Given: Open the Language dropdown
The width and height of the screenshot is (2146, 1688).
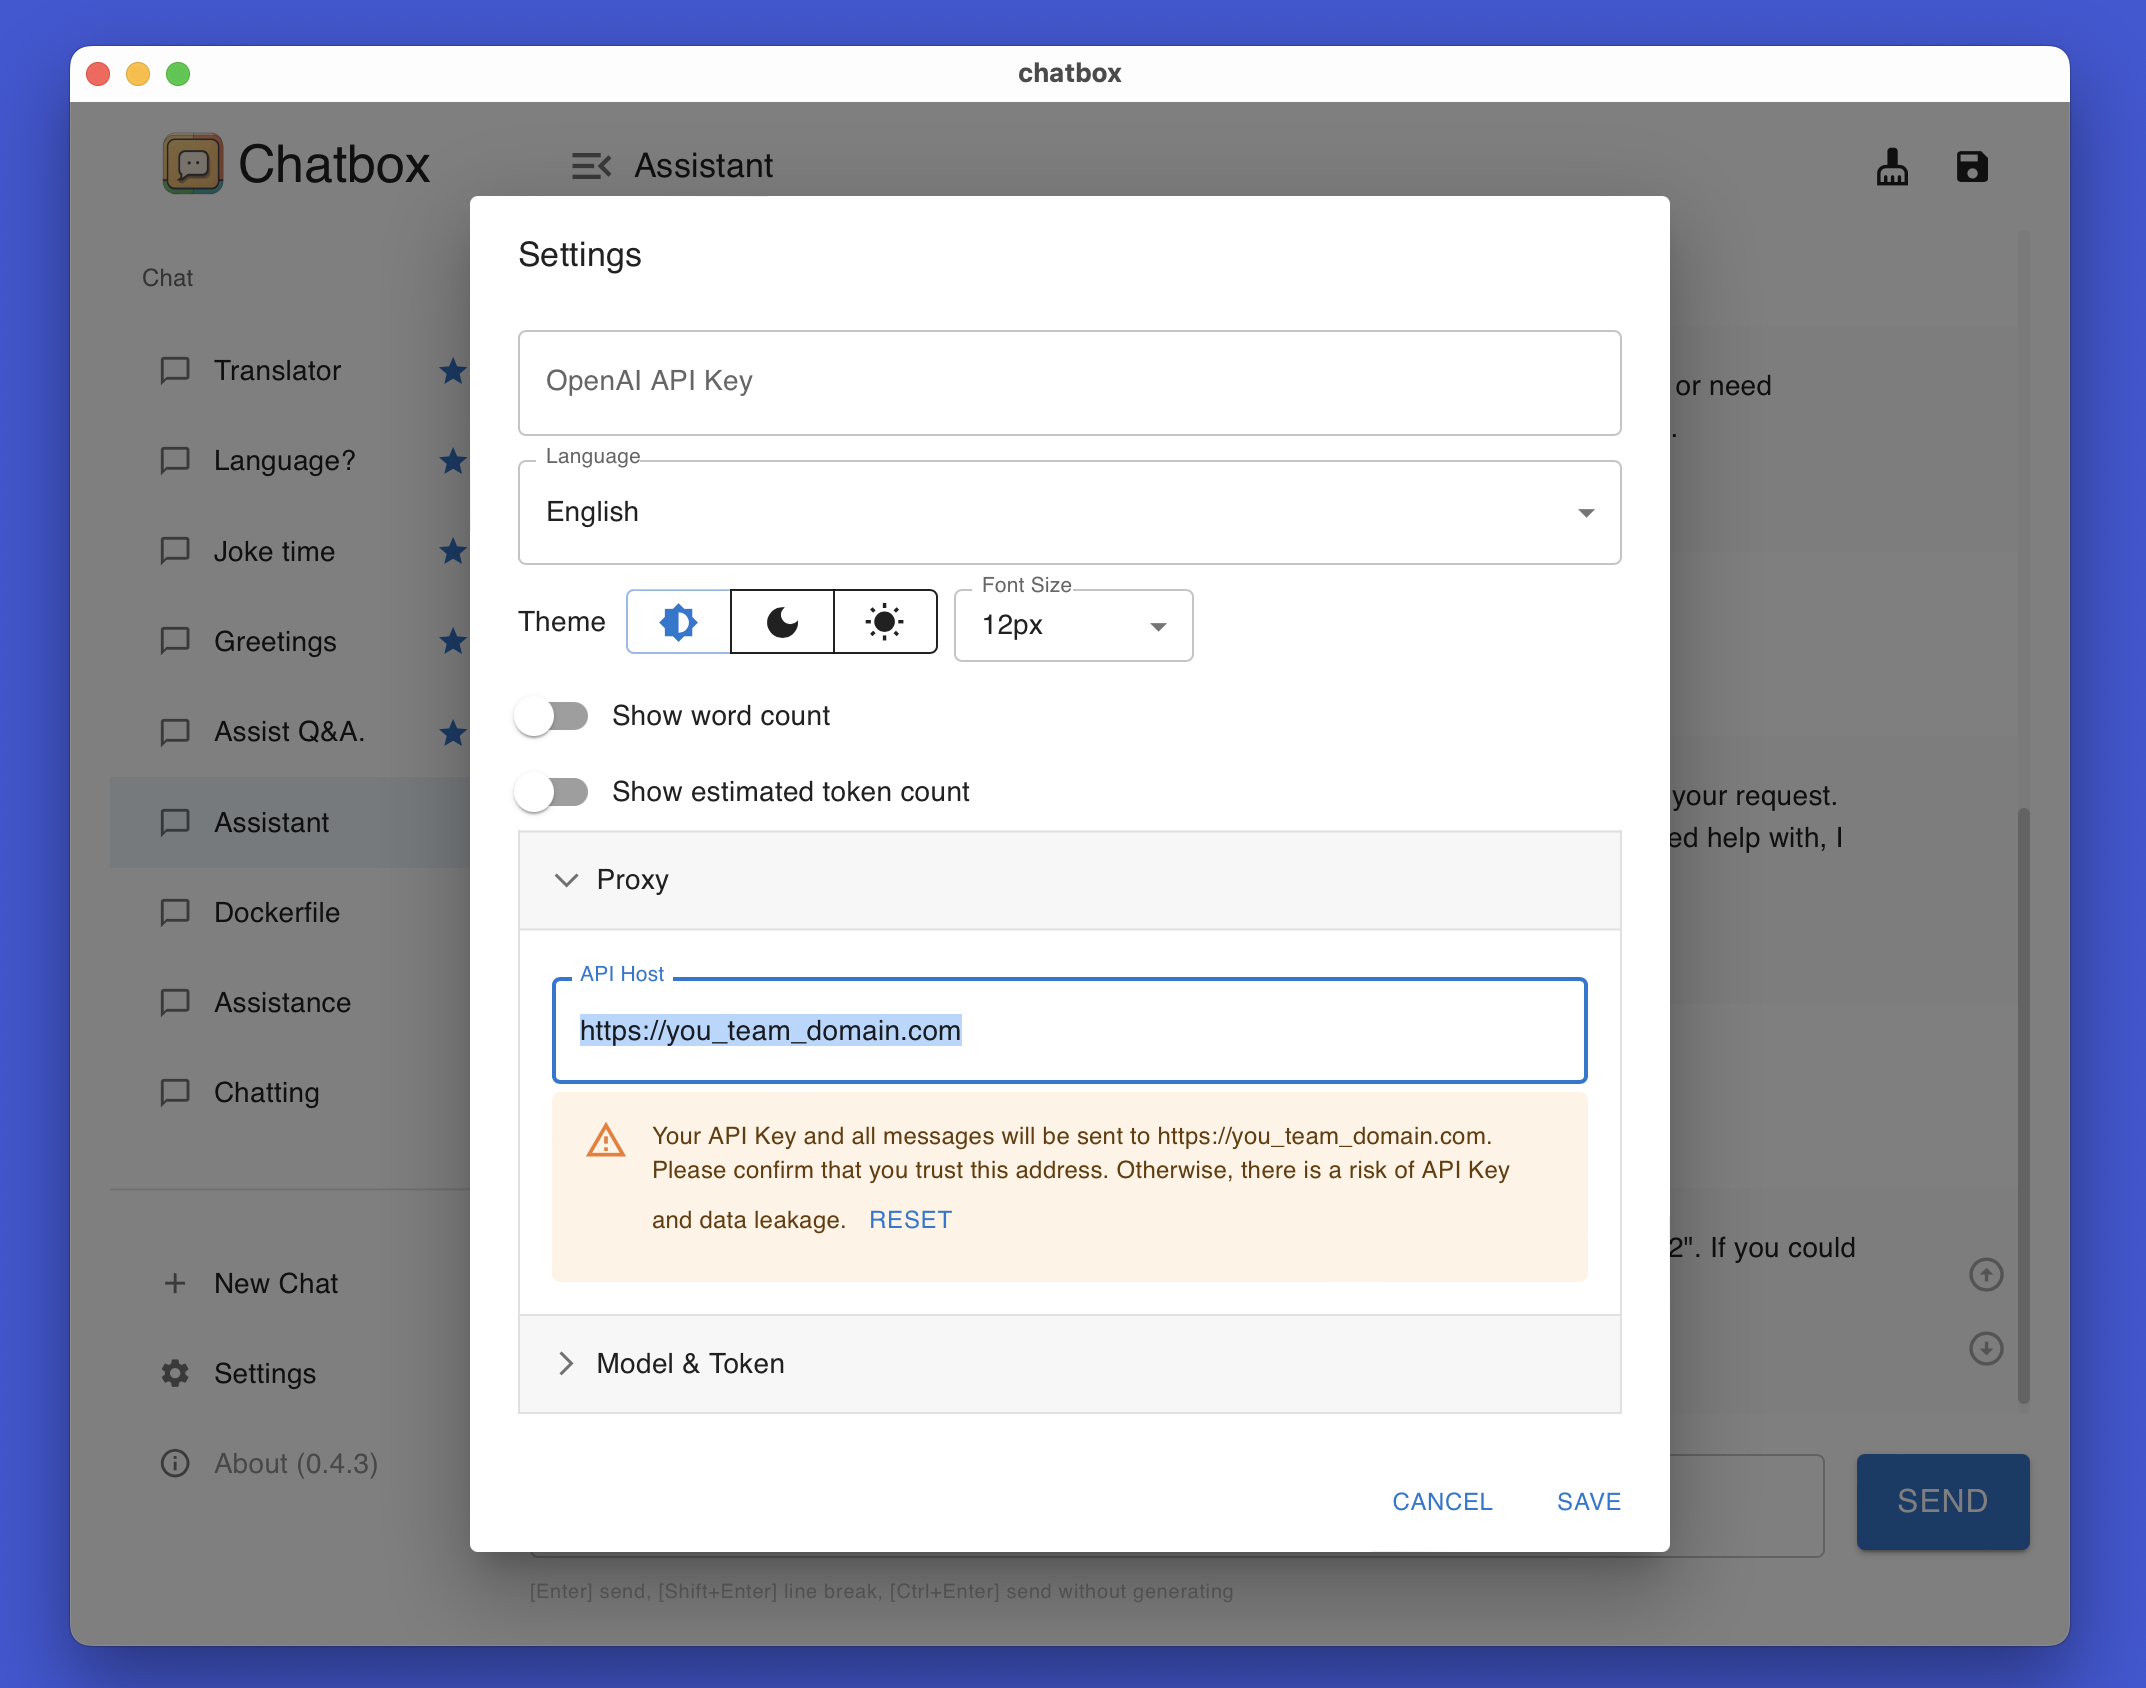Looking at the screenshot, I should pos(1069,513).
